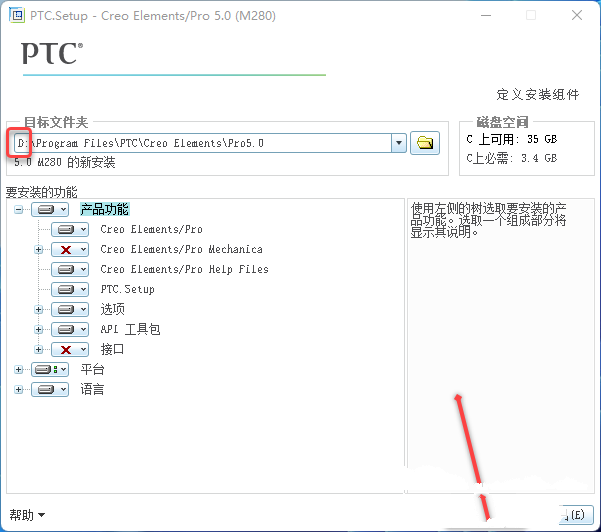Select 平台 tree label

pos(92,369)
